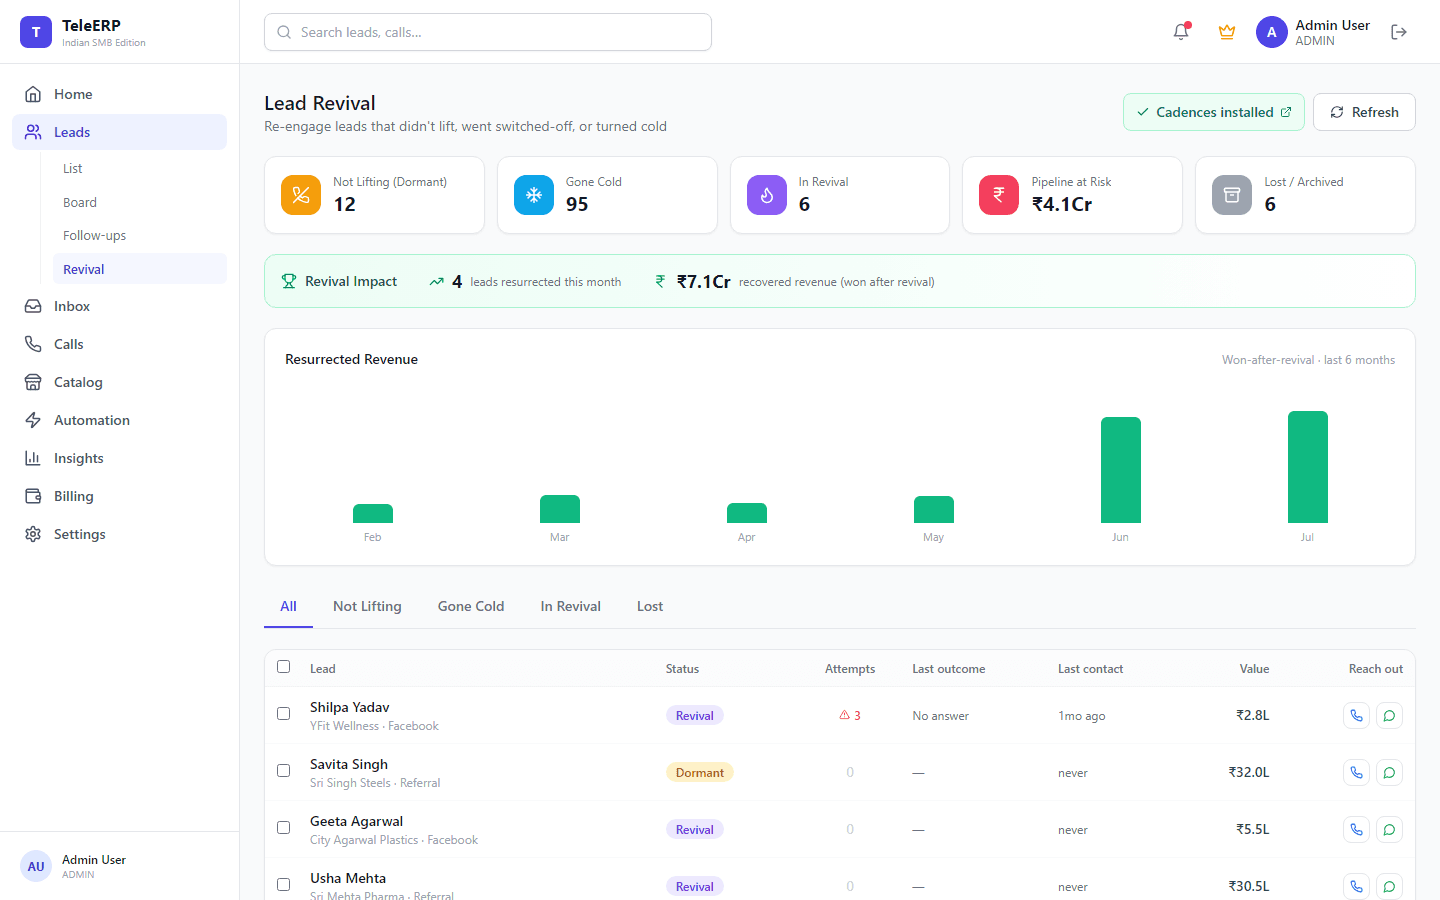Click the In Revival flame icon
The height and width of the screenshot is (900, 1440).
(x=767, y=195)
